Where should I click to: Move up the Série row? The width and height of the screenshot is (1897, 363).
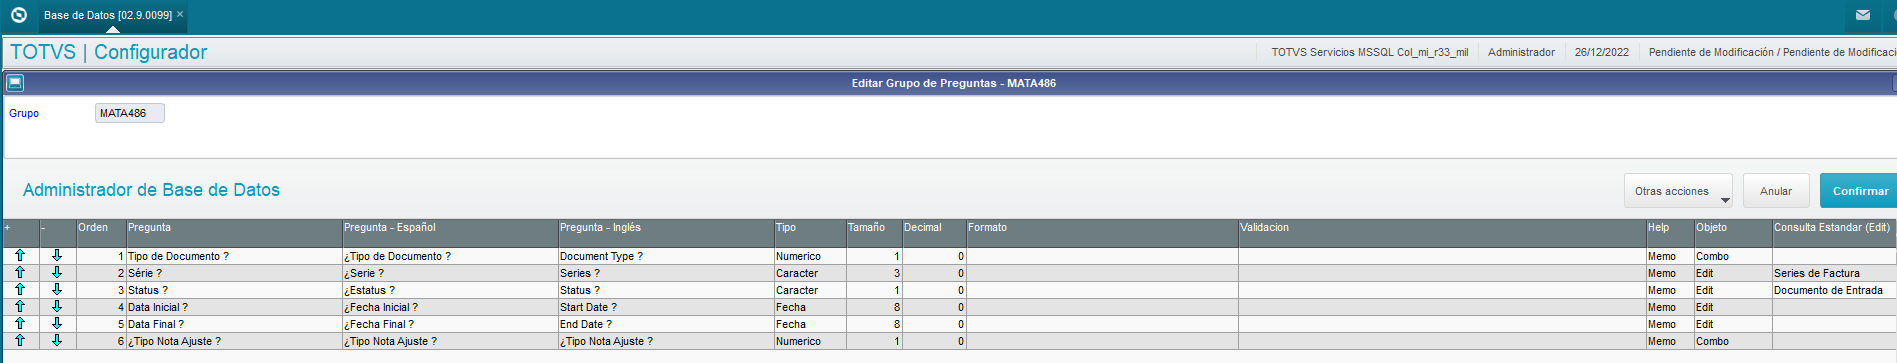pyautogui.click(x=20, y=273)
